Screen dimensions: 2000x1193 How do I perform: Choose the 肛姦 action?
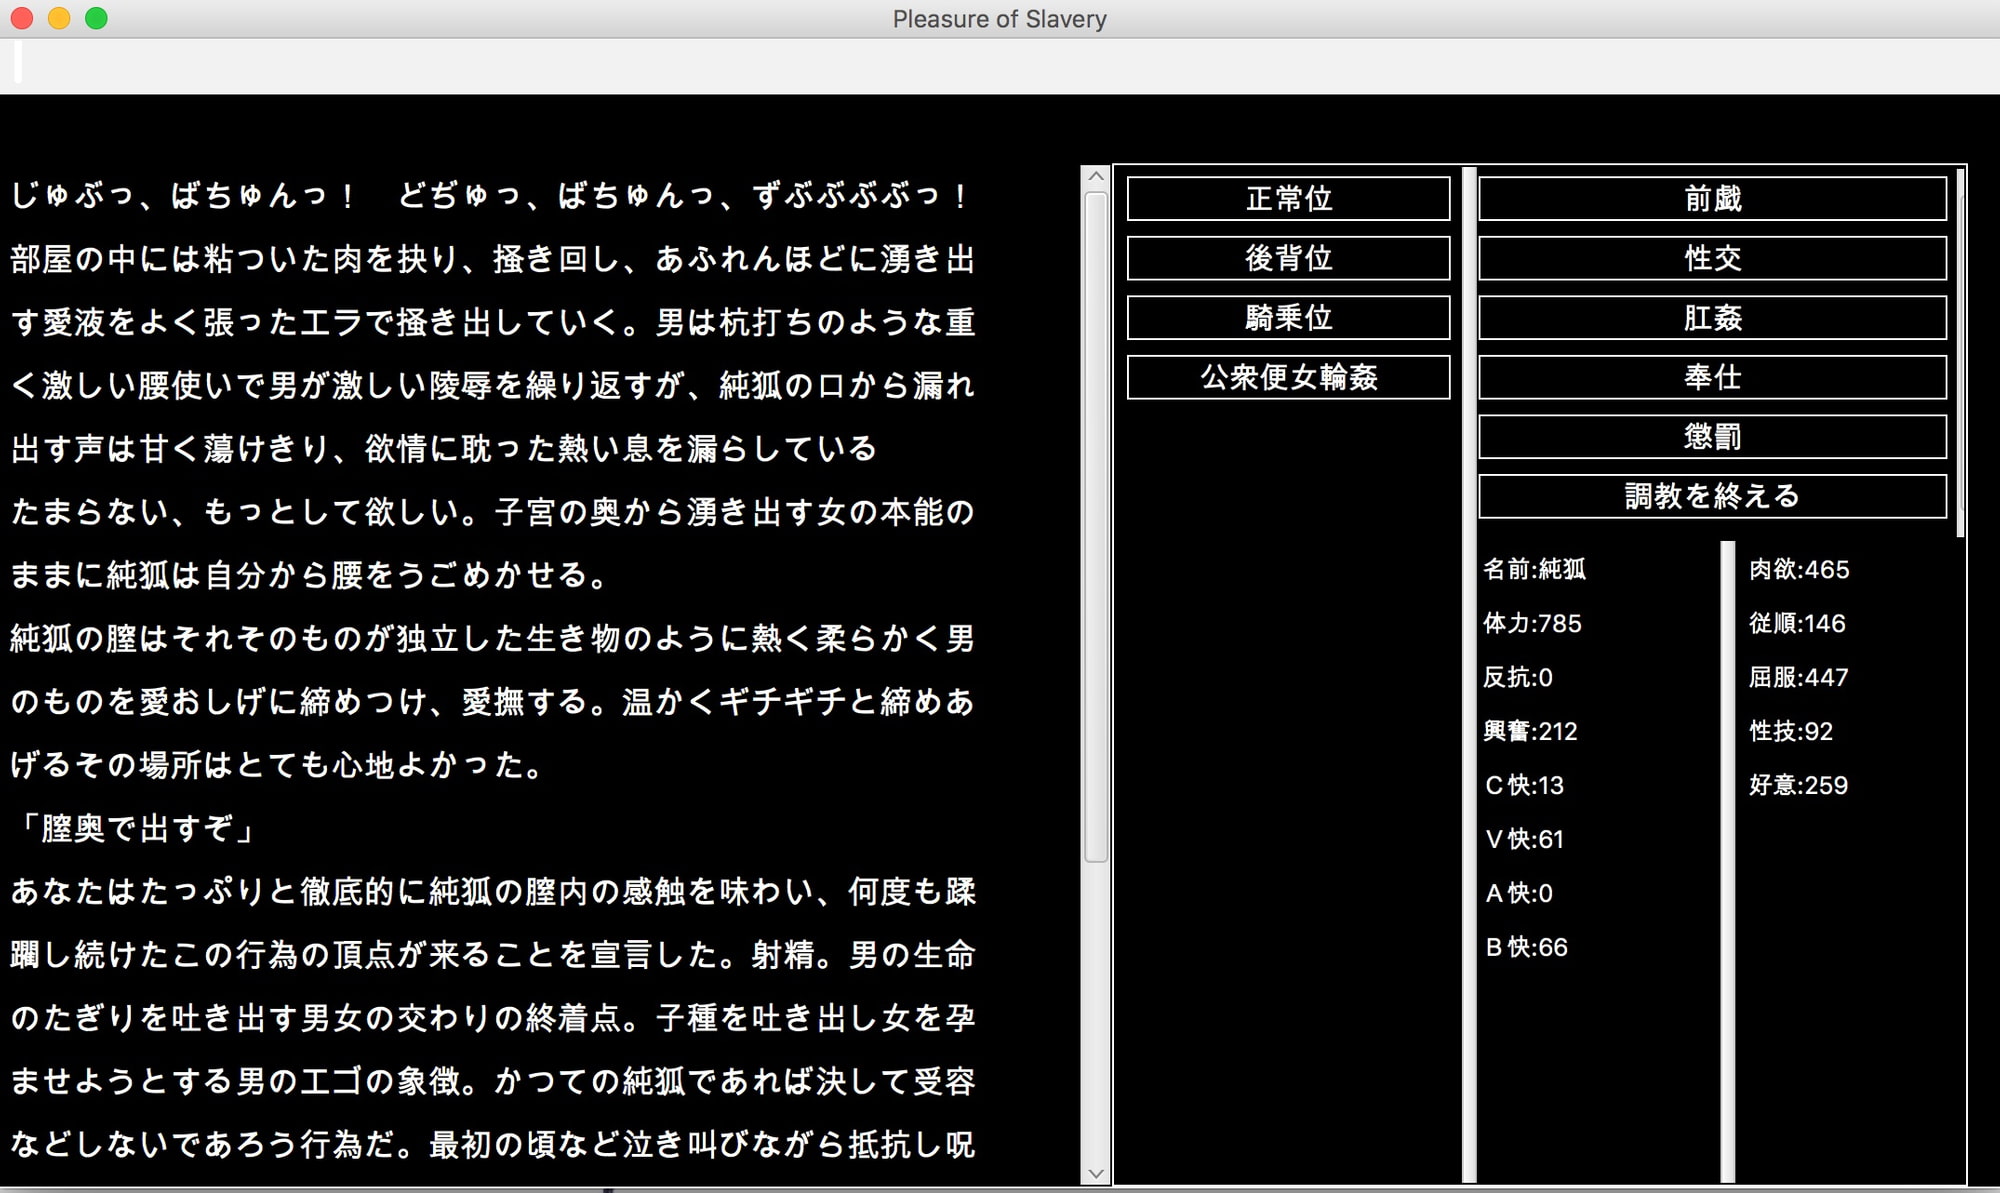pyautogui.click(x=1714, y=318)
